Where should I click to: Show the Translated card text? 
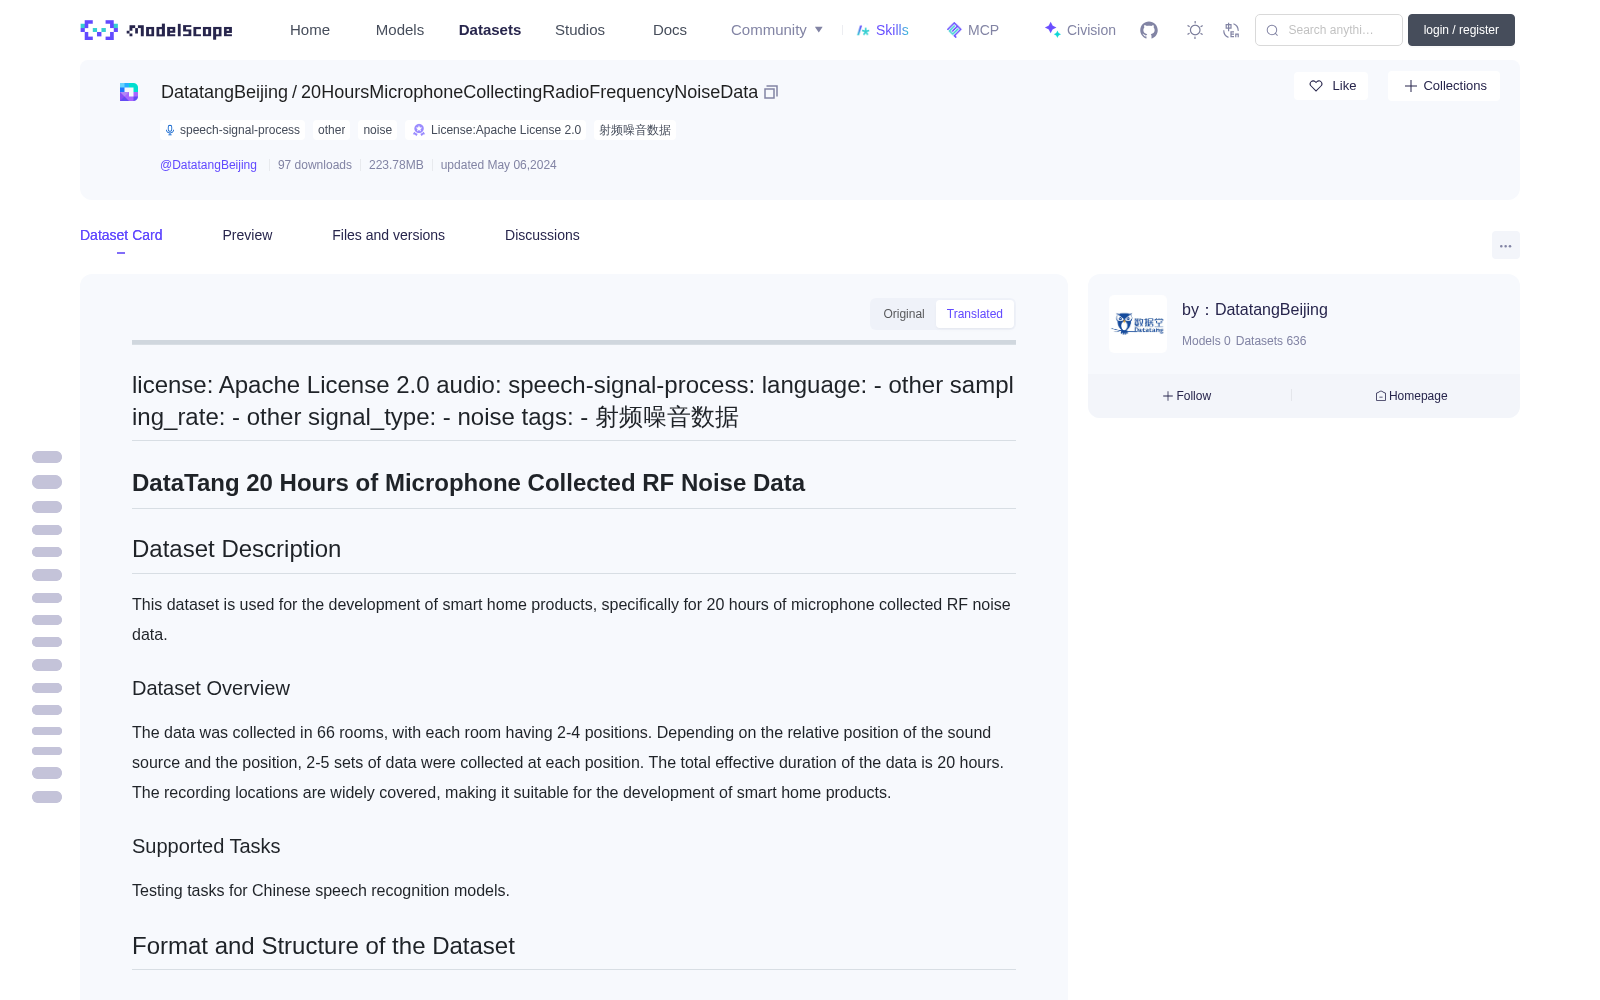pos(975,314)
